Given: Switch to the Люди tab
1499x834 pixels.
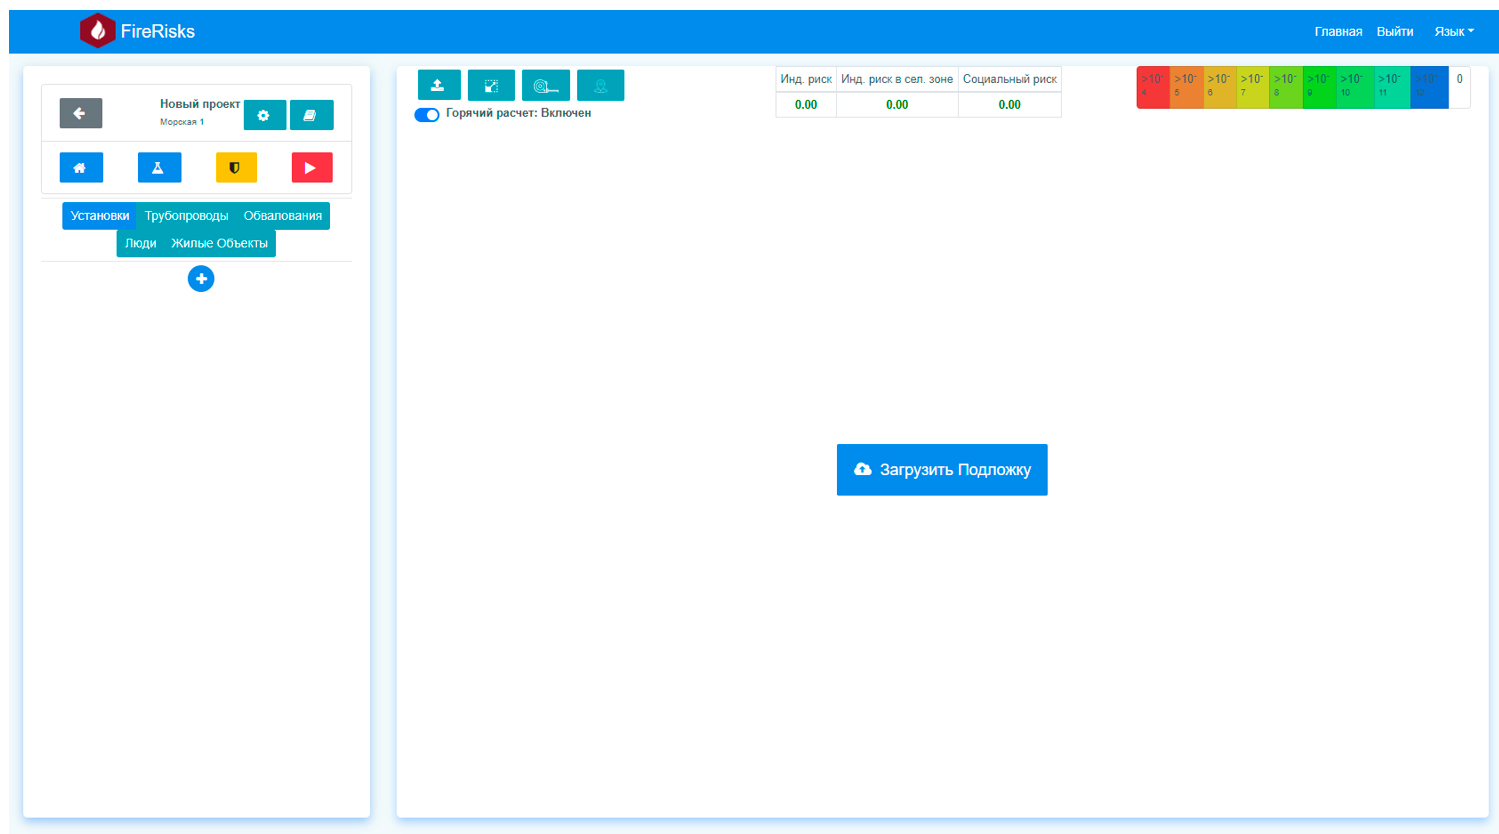Looking at the screenshot, I should 140,243.
